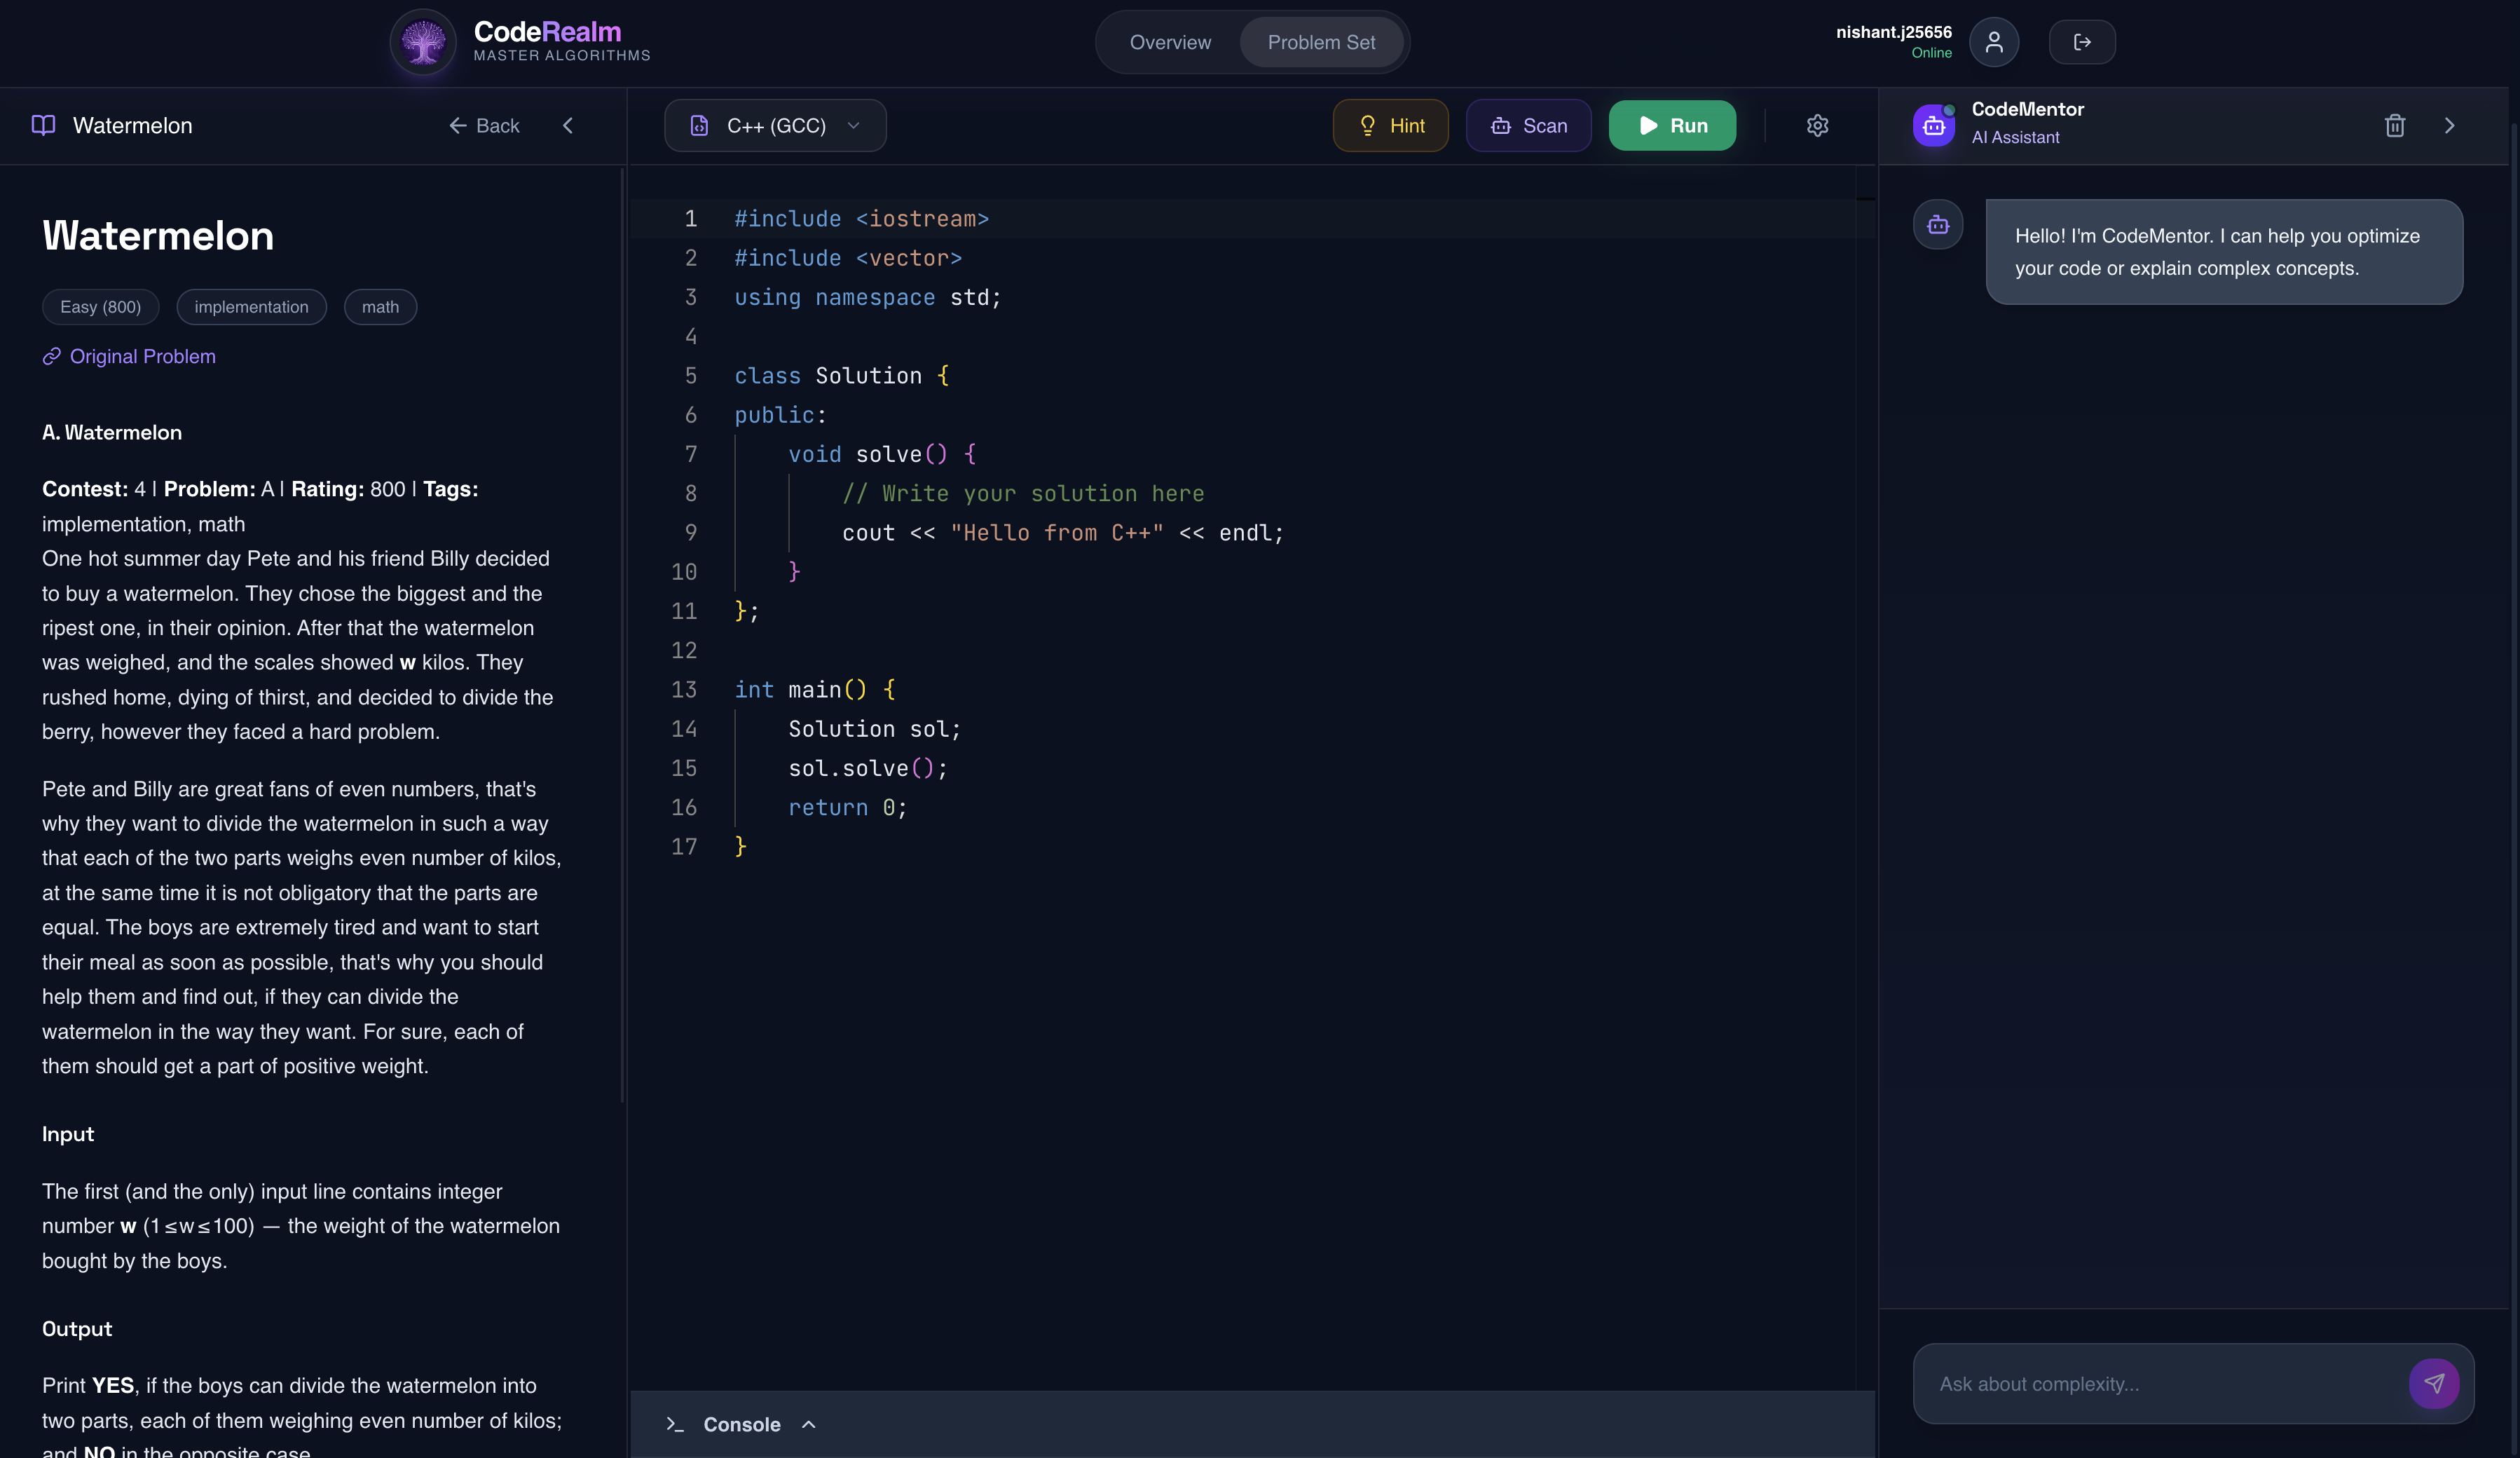Collapse the Console panel
Image resolution: width=2520 pixels, height=1458 pixels.
[808, 1424]
